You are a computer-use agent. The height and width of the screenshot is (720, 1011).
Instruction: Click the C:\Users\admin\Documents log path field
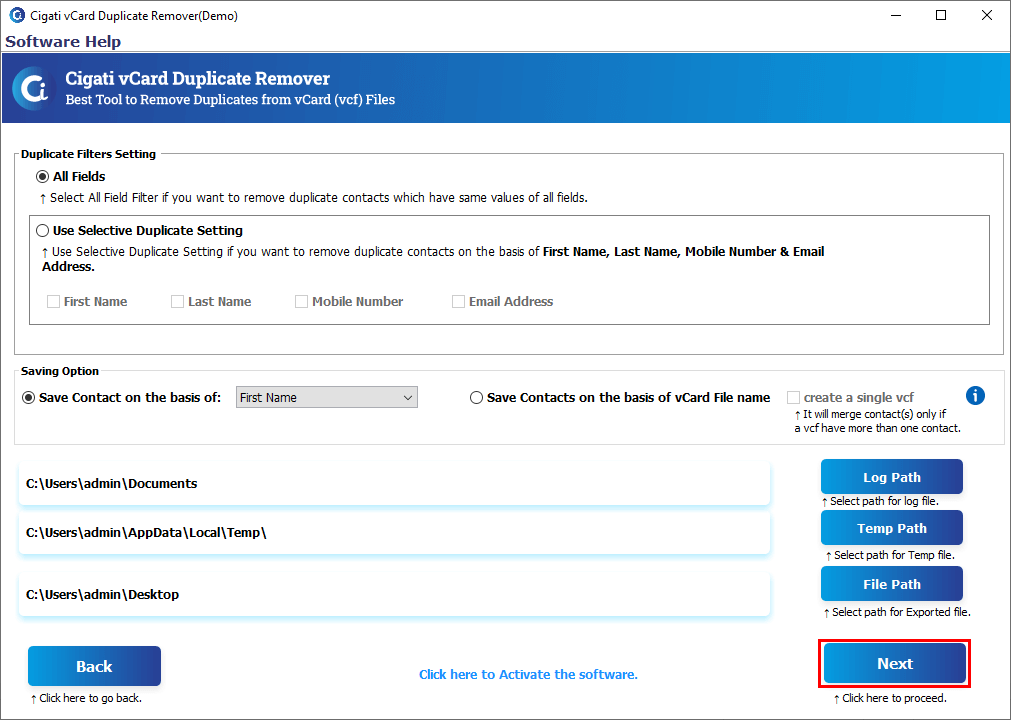pos(394,483)
